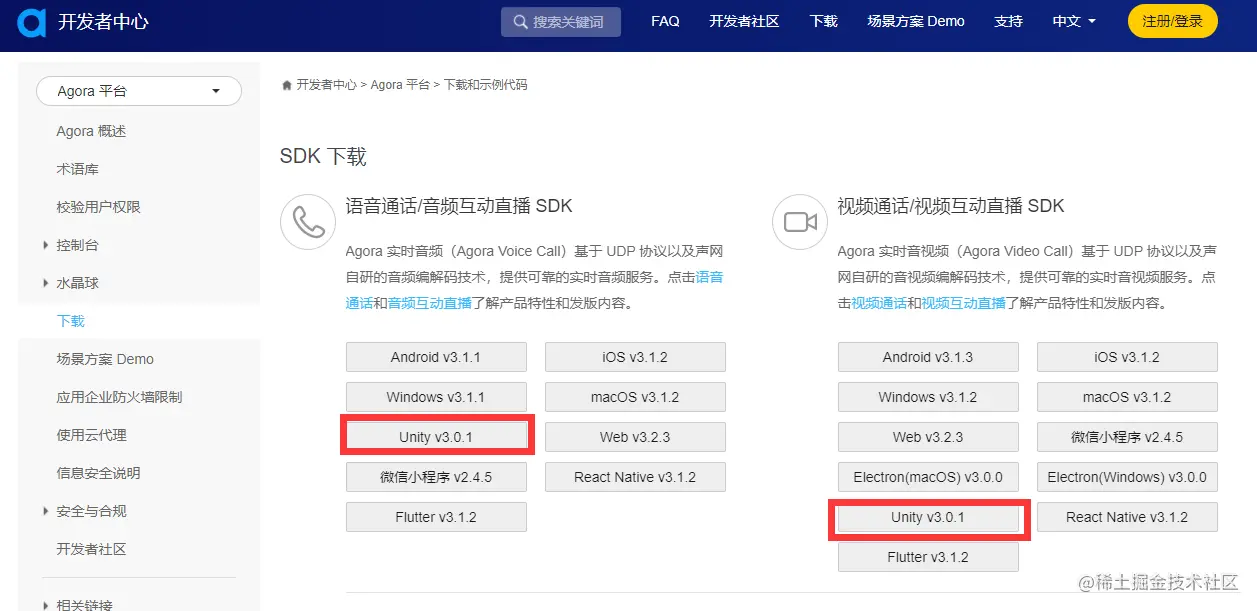Click the 视频通话 link in video description

879,303
